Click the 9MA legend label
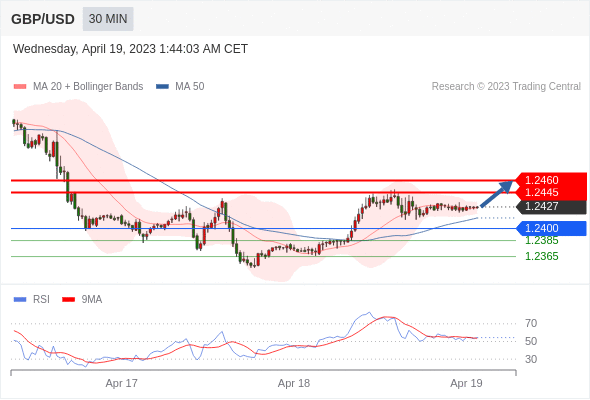Viewport: 590px width, 400px height. pos(92,300)
